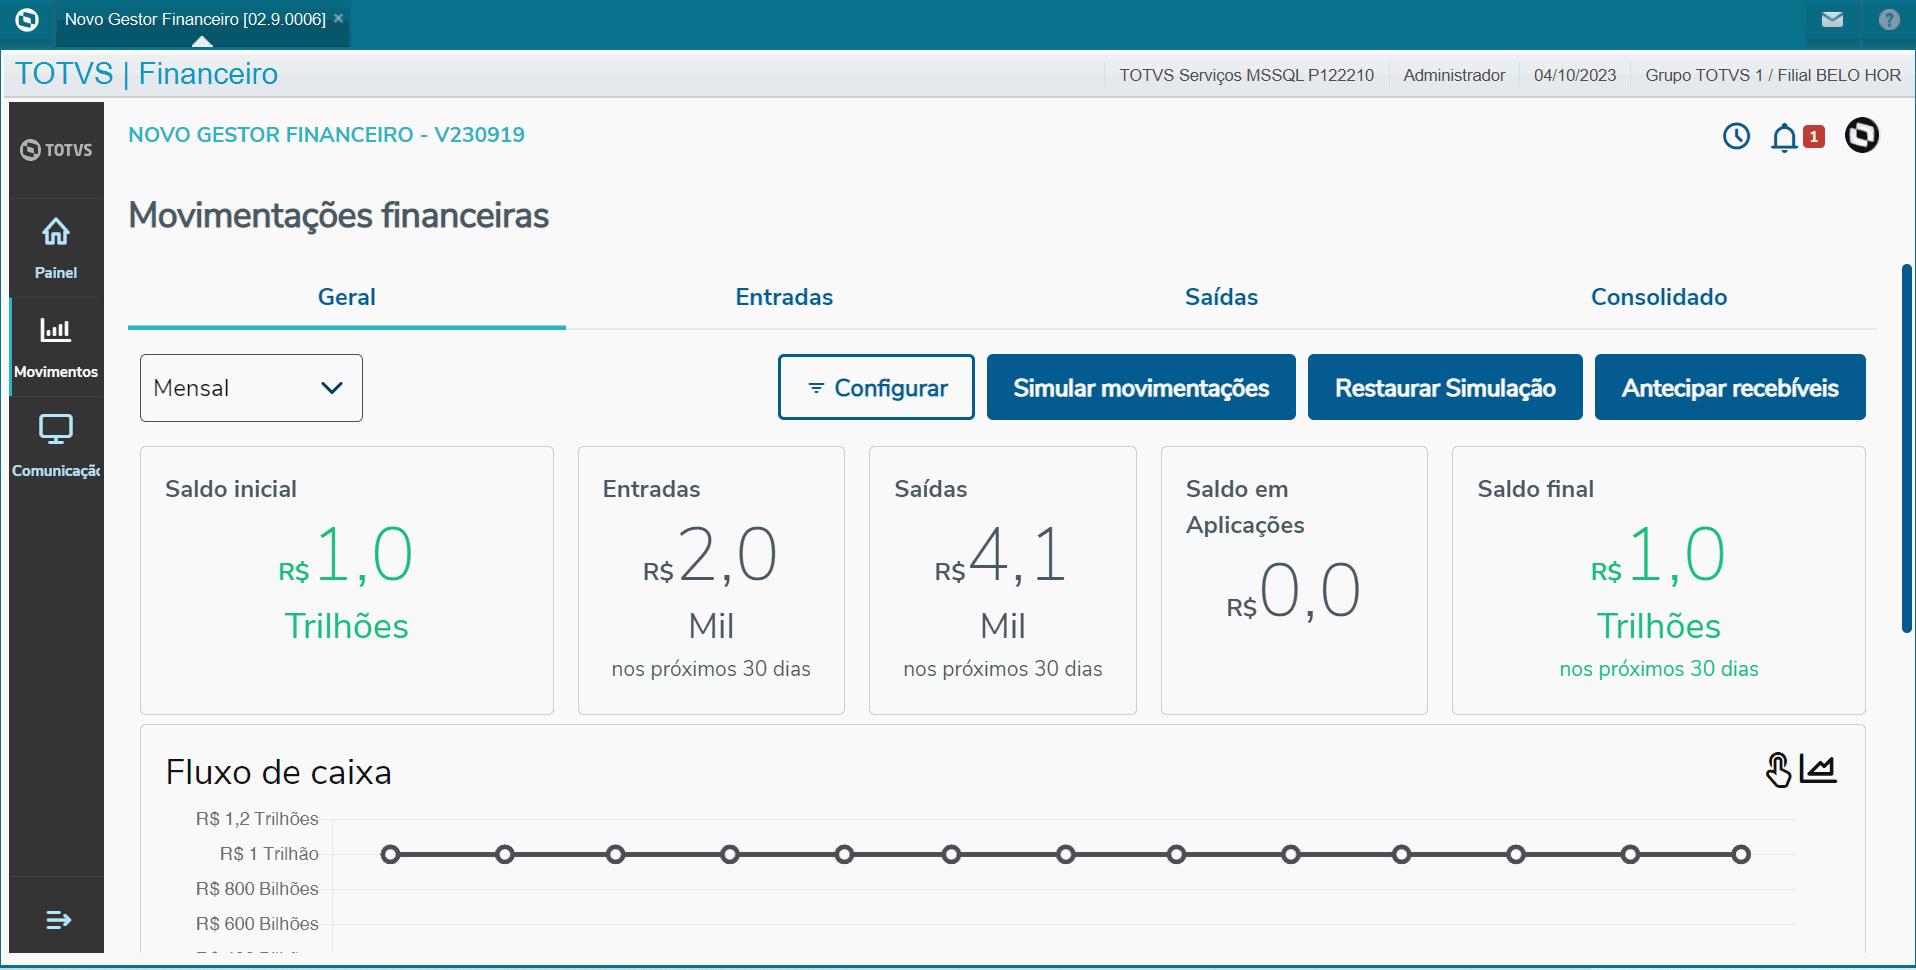The image size is (1916, 970).
Task: Click the R$ 1 Trilhão axis label
Action: pos(269,854)
